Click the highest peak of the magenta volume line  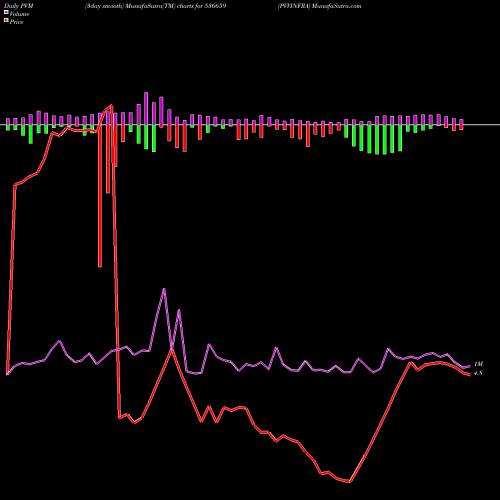pyautogui.click(x=164, y=289)
